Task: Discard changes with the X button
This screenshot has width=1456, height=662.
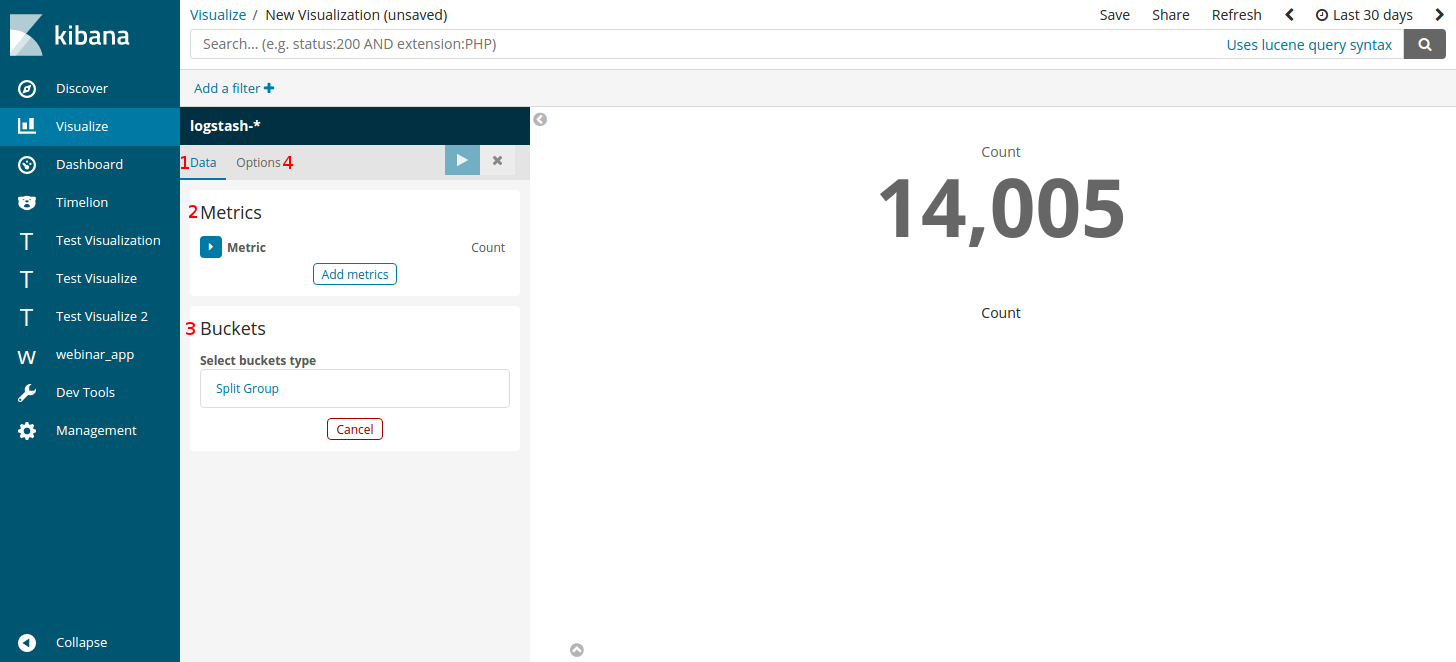Action: click(x=497, y=160)
